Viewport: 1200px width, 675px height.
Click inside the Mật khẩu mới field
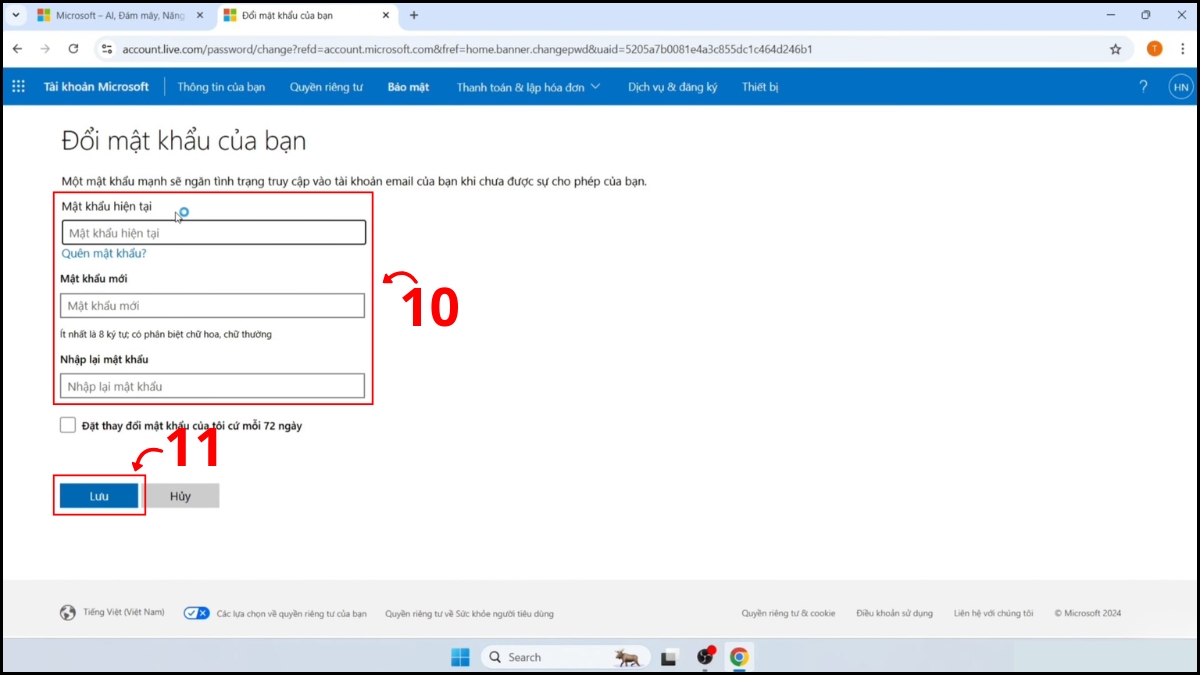coord(212,305)
